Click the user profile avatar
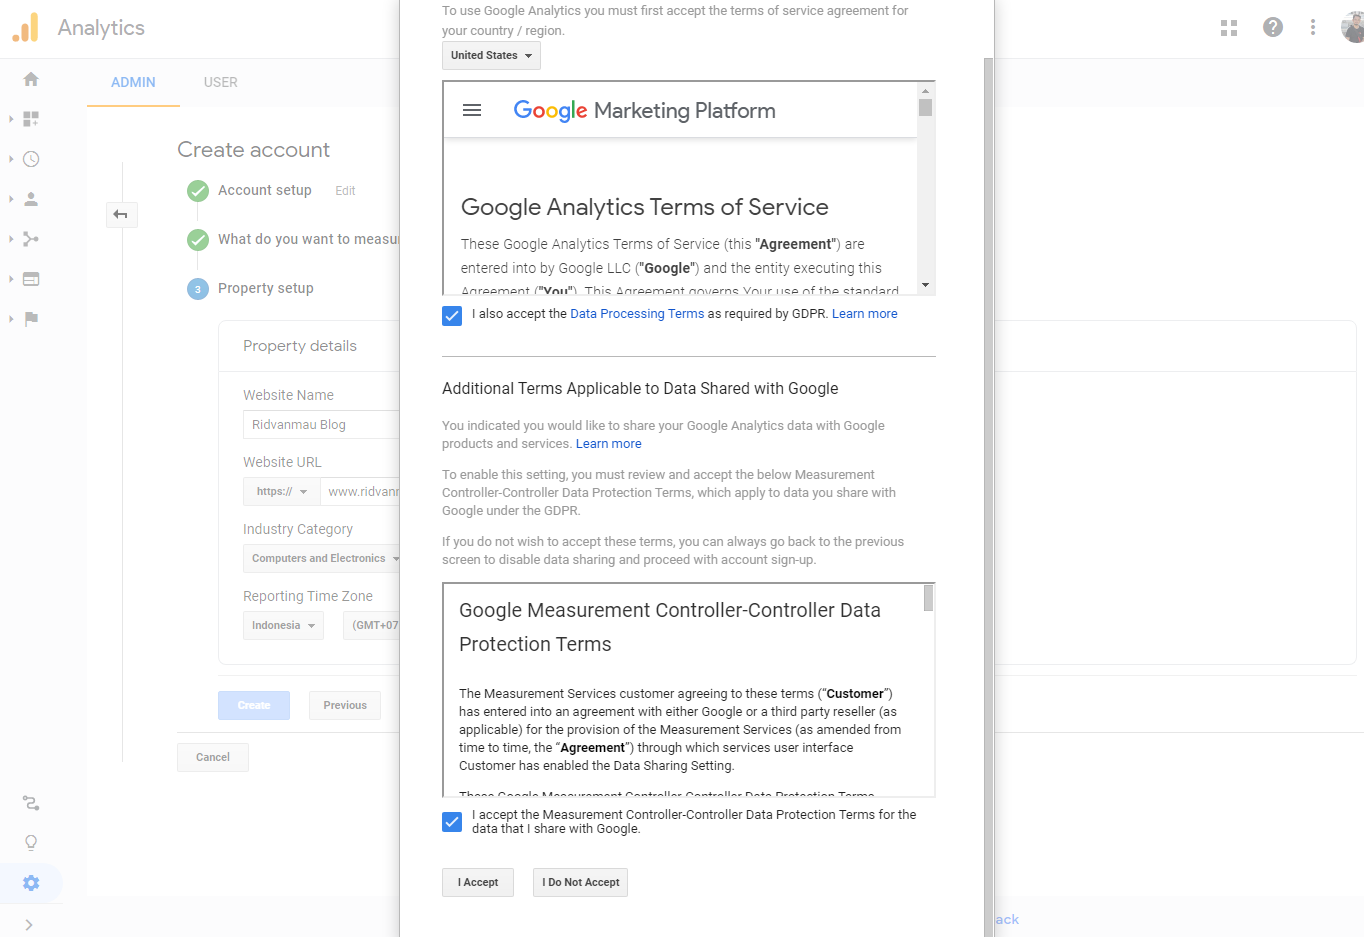Screen dimensions: 1364x937 click(1353, 27)
